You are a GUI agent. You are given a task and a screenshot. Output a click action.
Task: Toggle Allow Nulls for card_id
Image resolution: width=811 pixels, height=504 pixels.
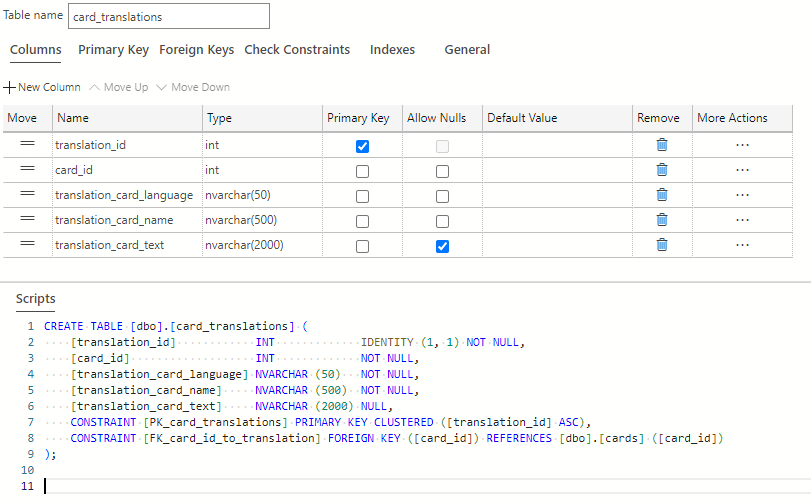click(x=442, y=171)
